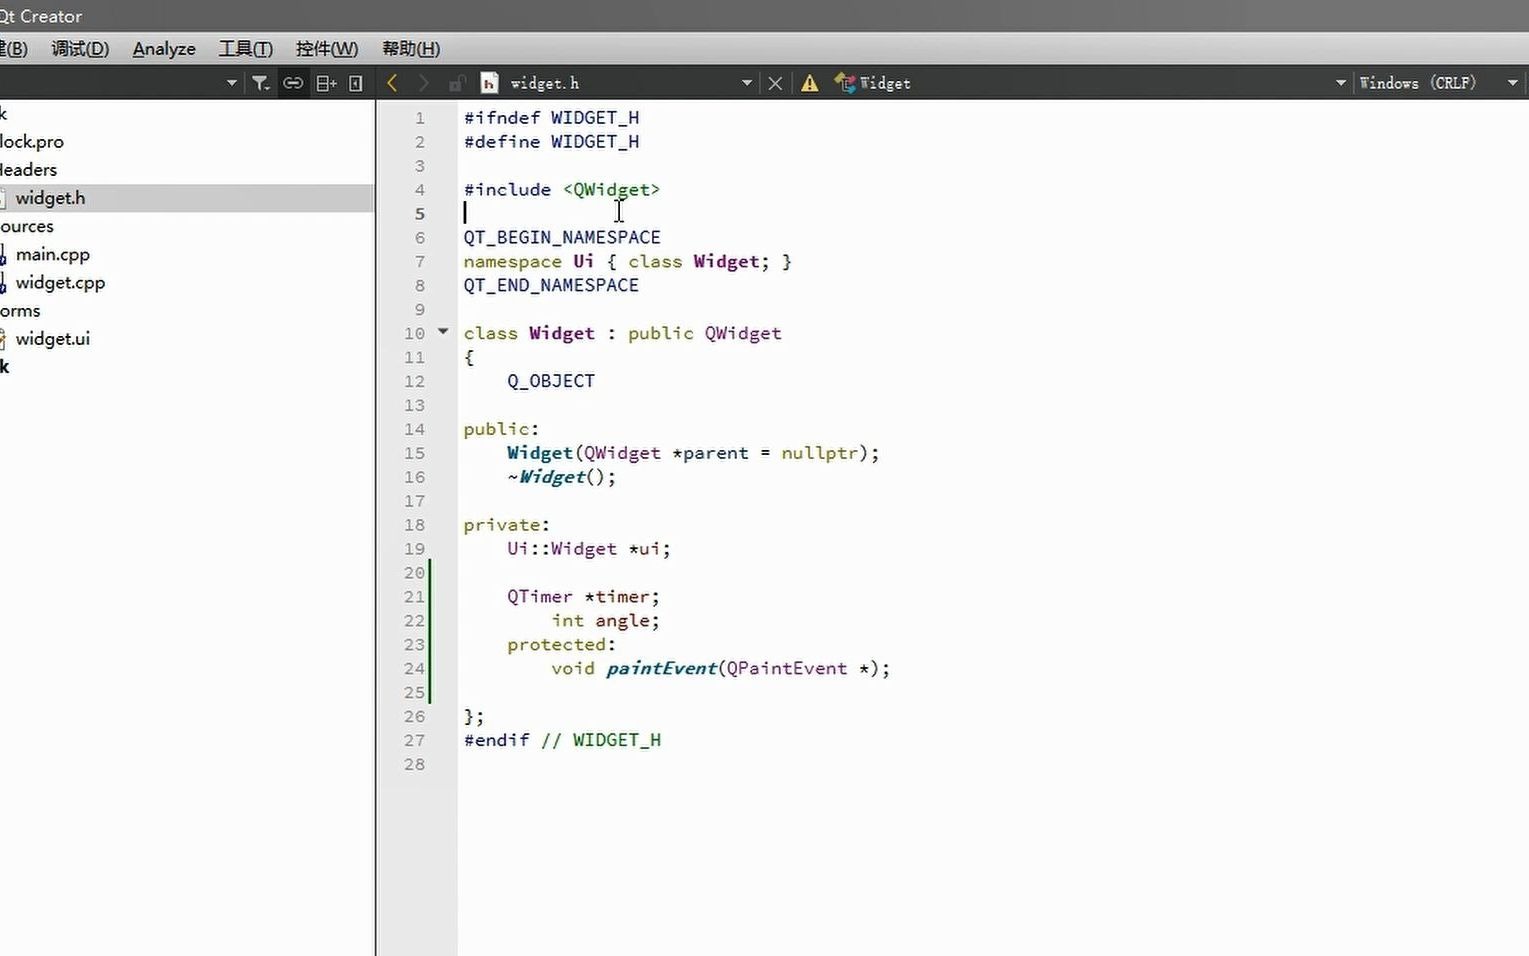Select main.cpp in project tree

[53, 254]
